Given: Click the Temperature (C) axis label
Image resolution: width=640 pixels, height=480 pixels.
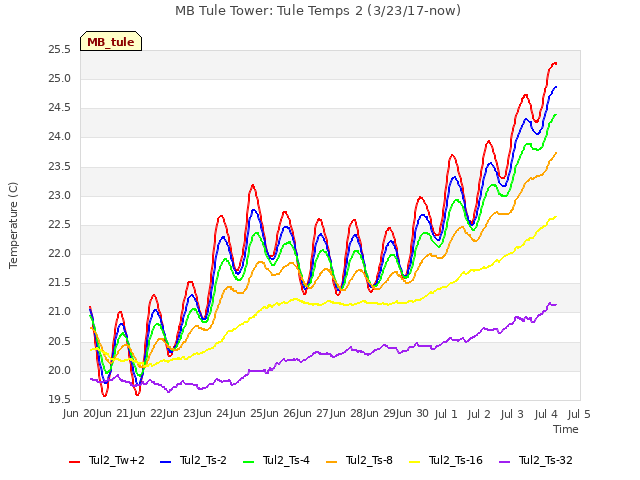Looking at the screenshot, I should coord(13,225).
